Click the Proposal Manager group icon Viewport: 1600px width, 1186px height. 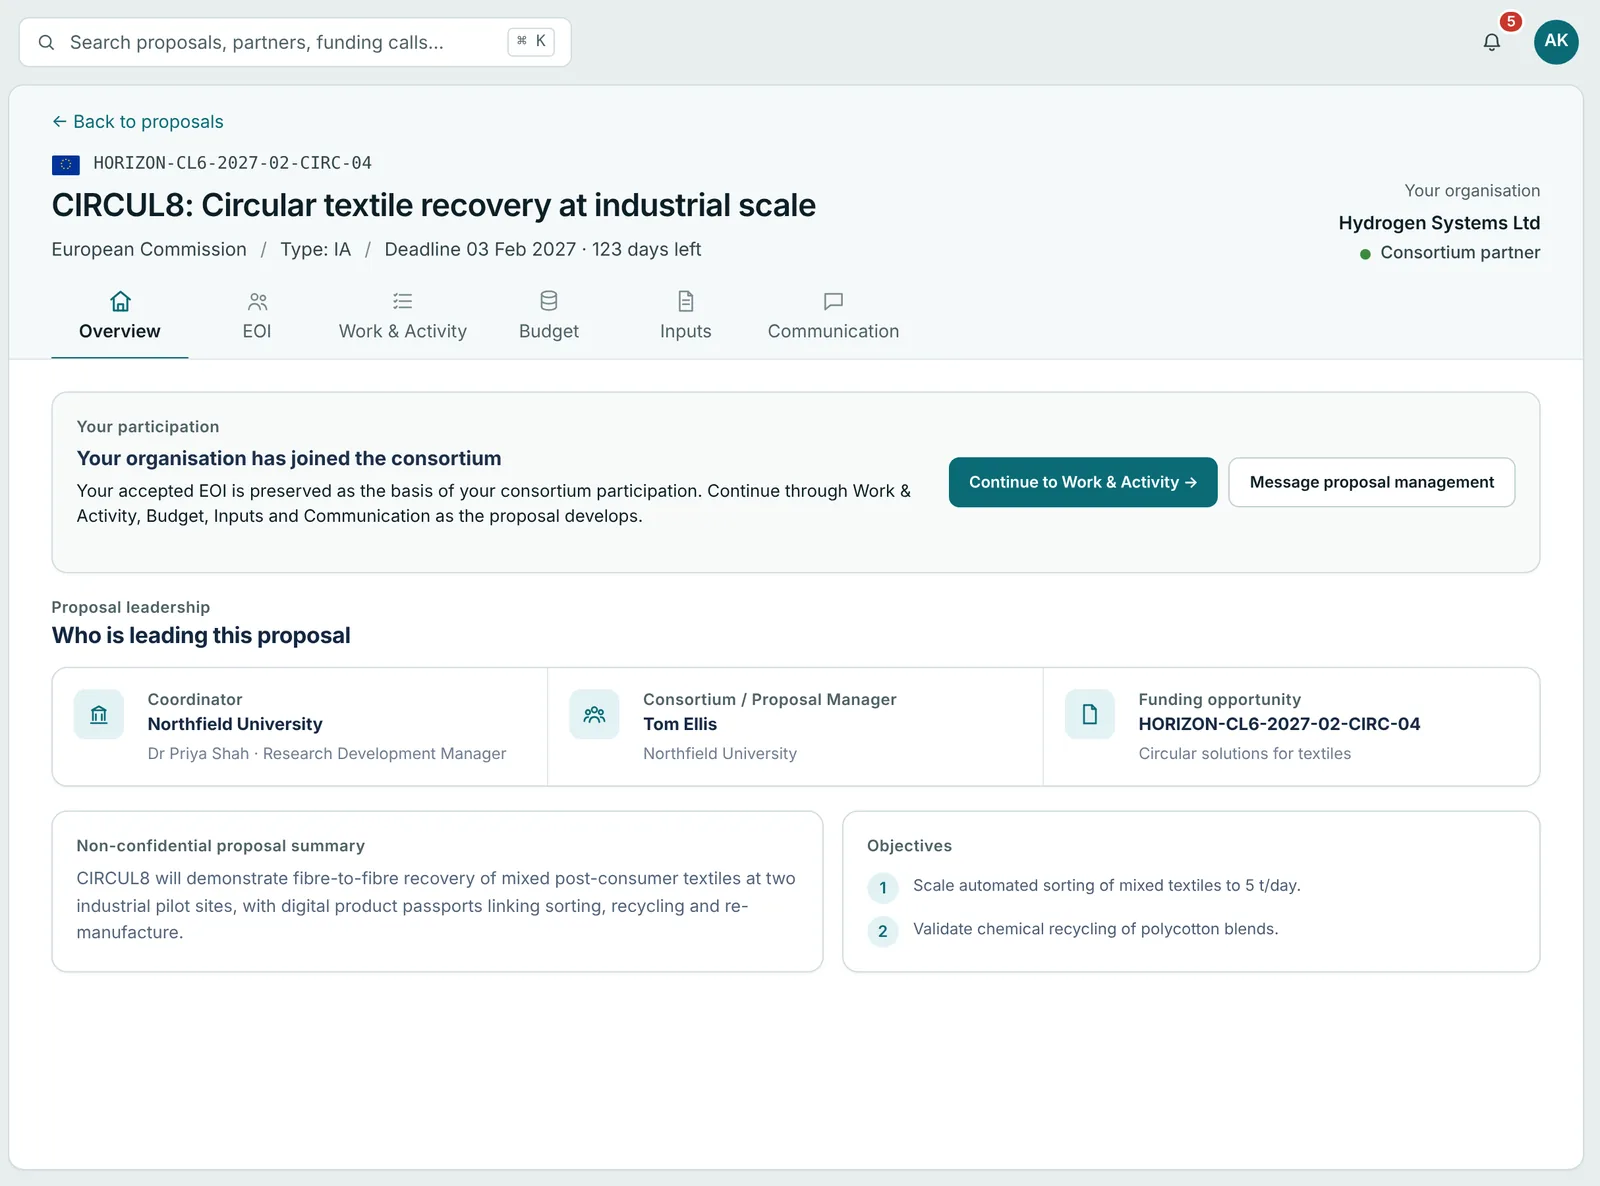pos(594,714)
